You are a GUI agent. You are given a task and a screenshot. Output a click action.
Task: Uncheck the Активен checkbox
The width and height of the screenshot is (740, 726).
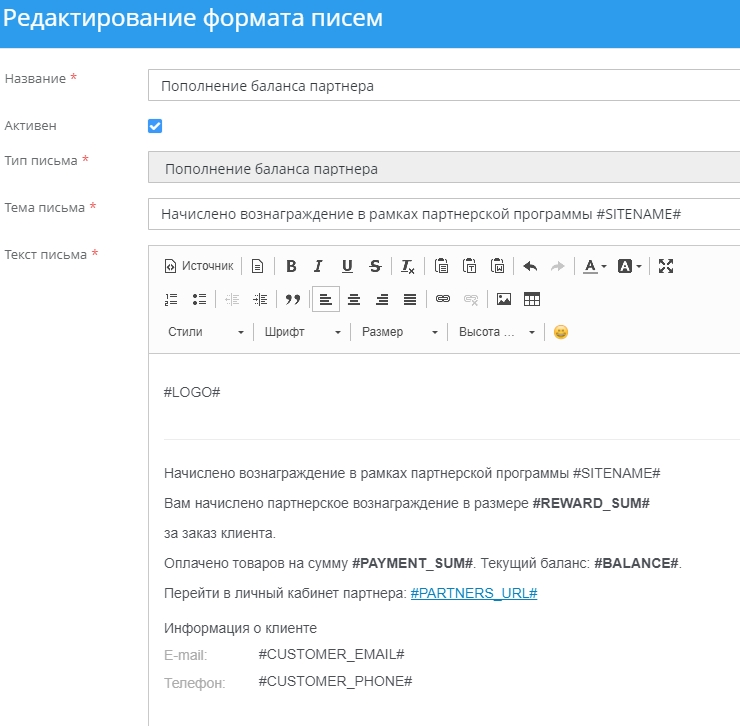[x=155, y=126]
